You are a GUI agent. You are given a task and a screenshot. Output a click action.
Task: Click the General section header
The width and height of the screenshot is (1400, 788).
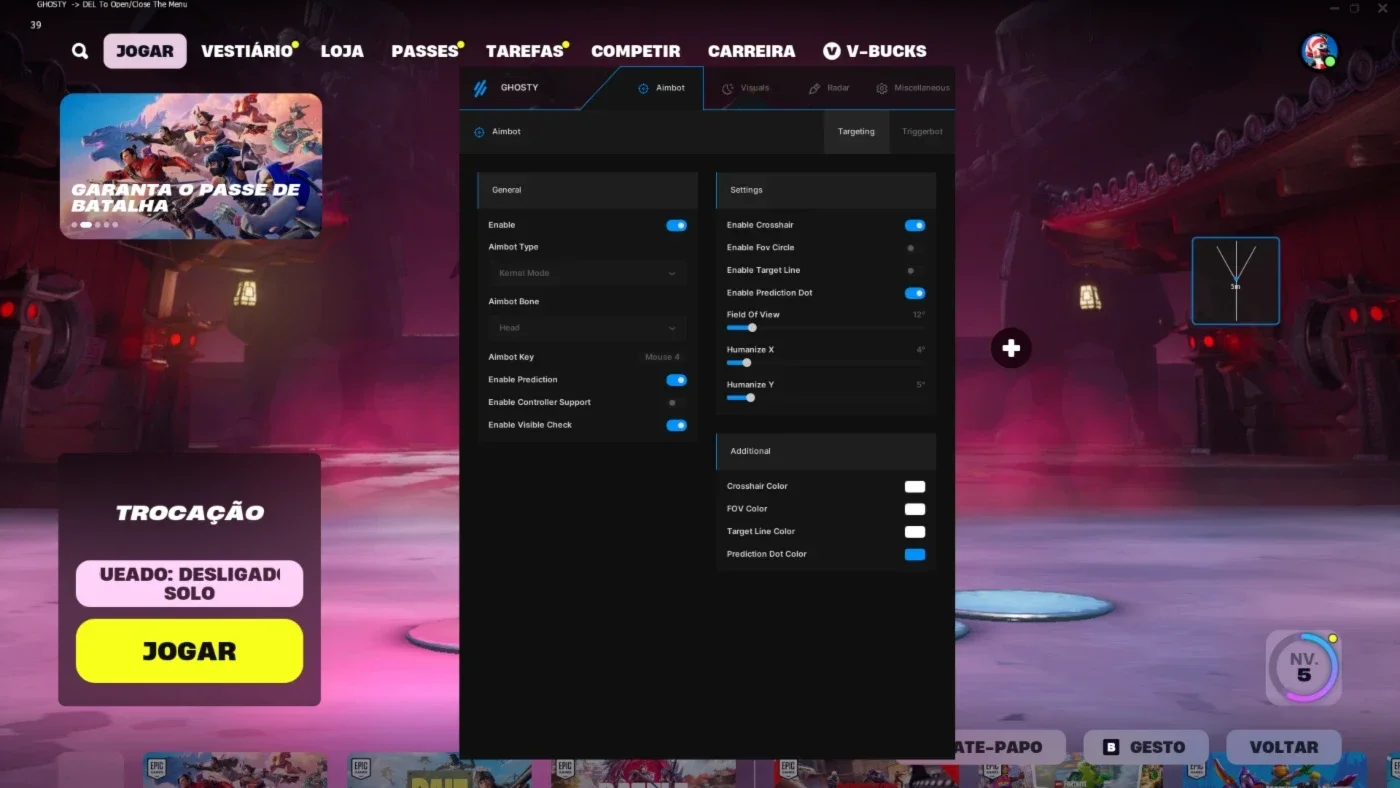pos(588,190)
